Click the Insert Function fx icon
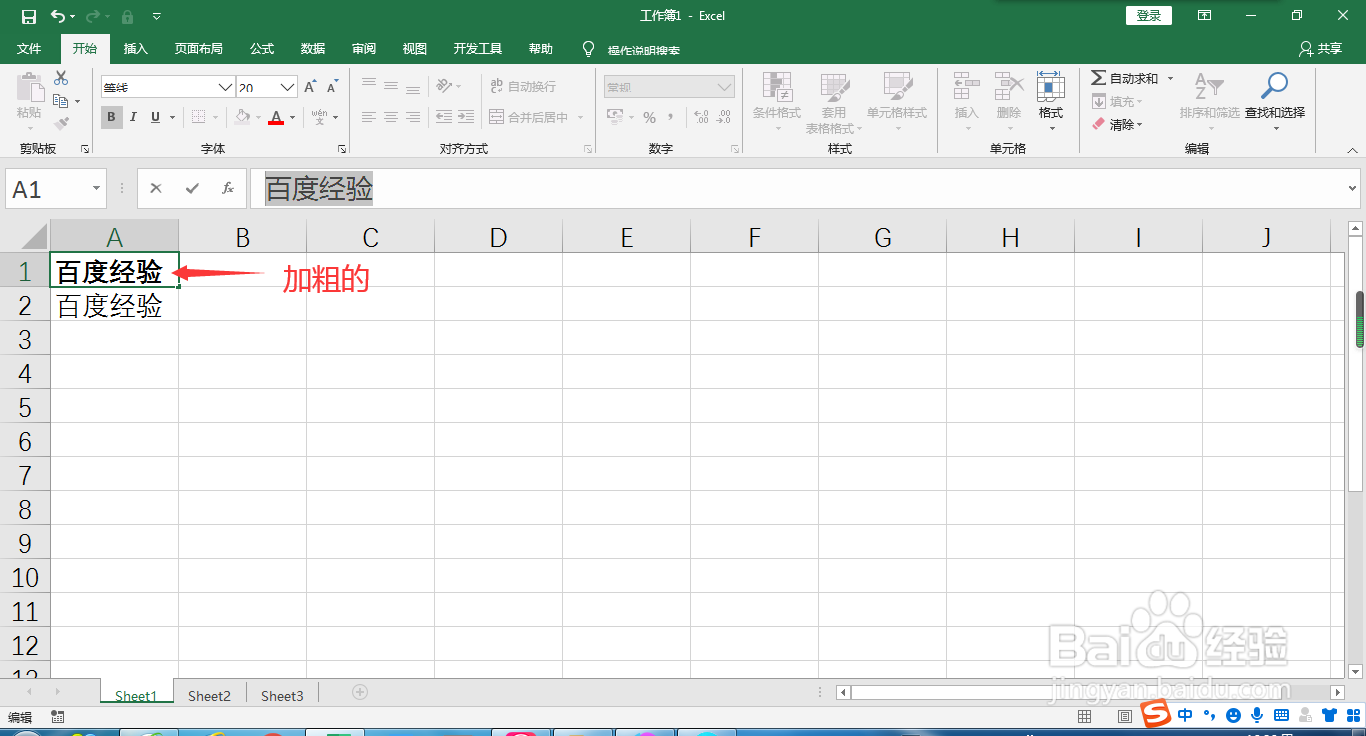 [228, 188]
